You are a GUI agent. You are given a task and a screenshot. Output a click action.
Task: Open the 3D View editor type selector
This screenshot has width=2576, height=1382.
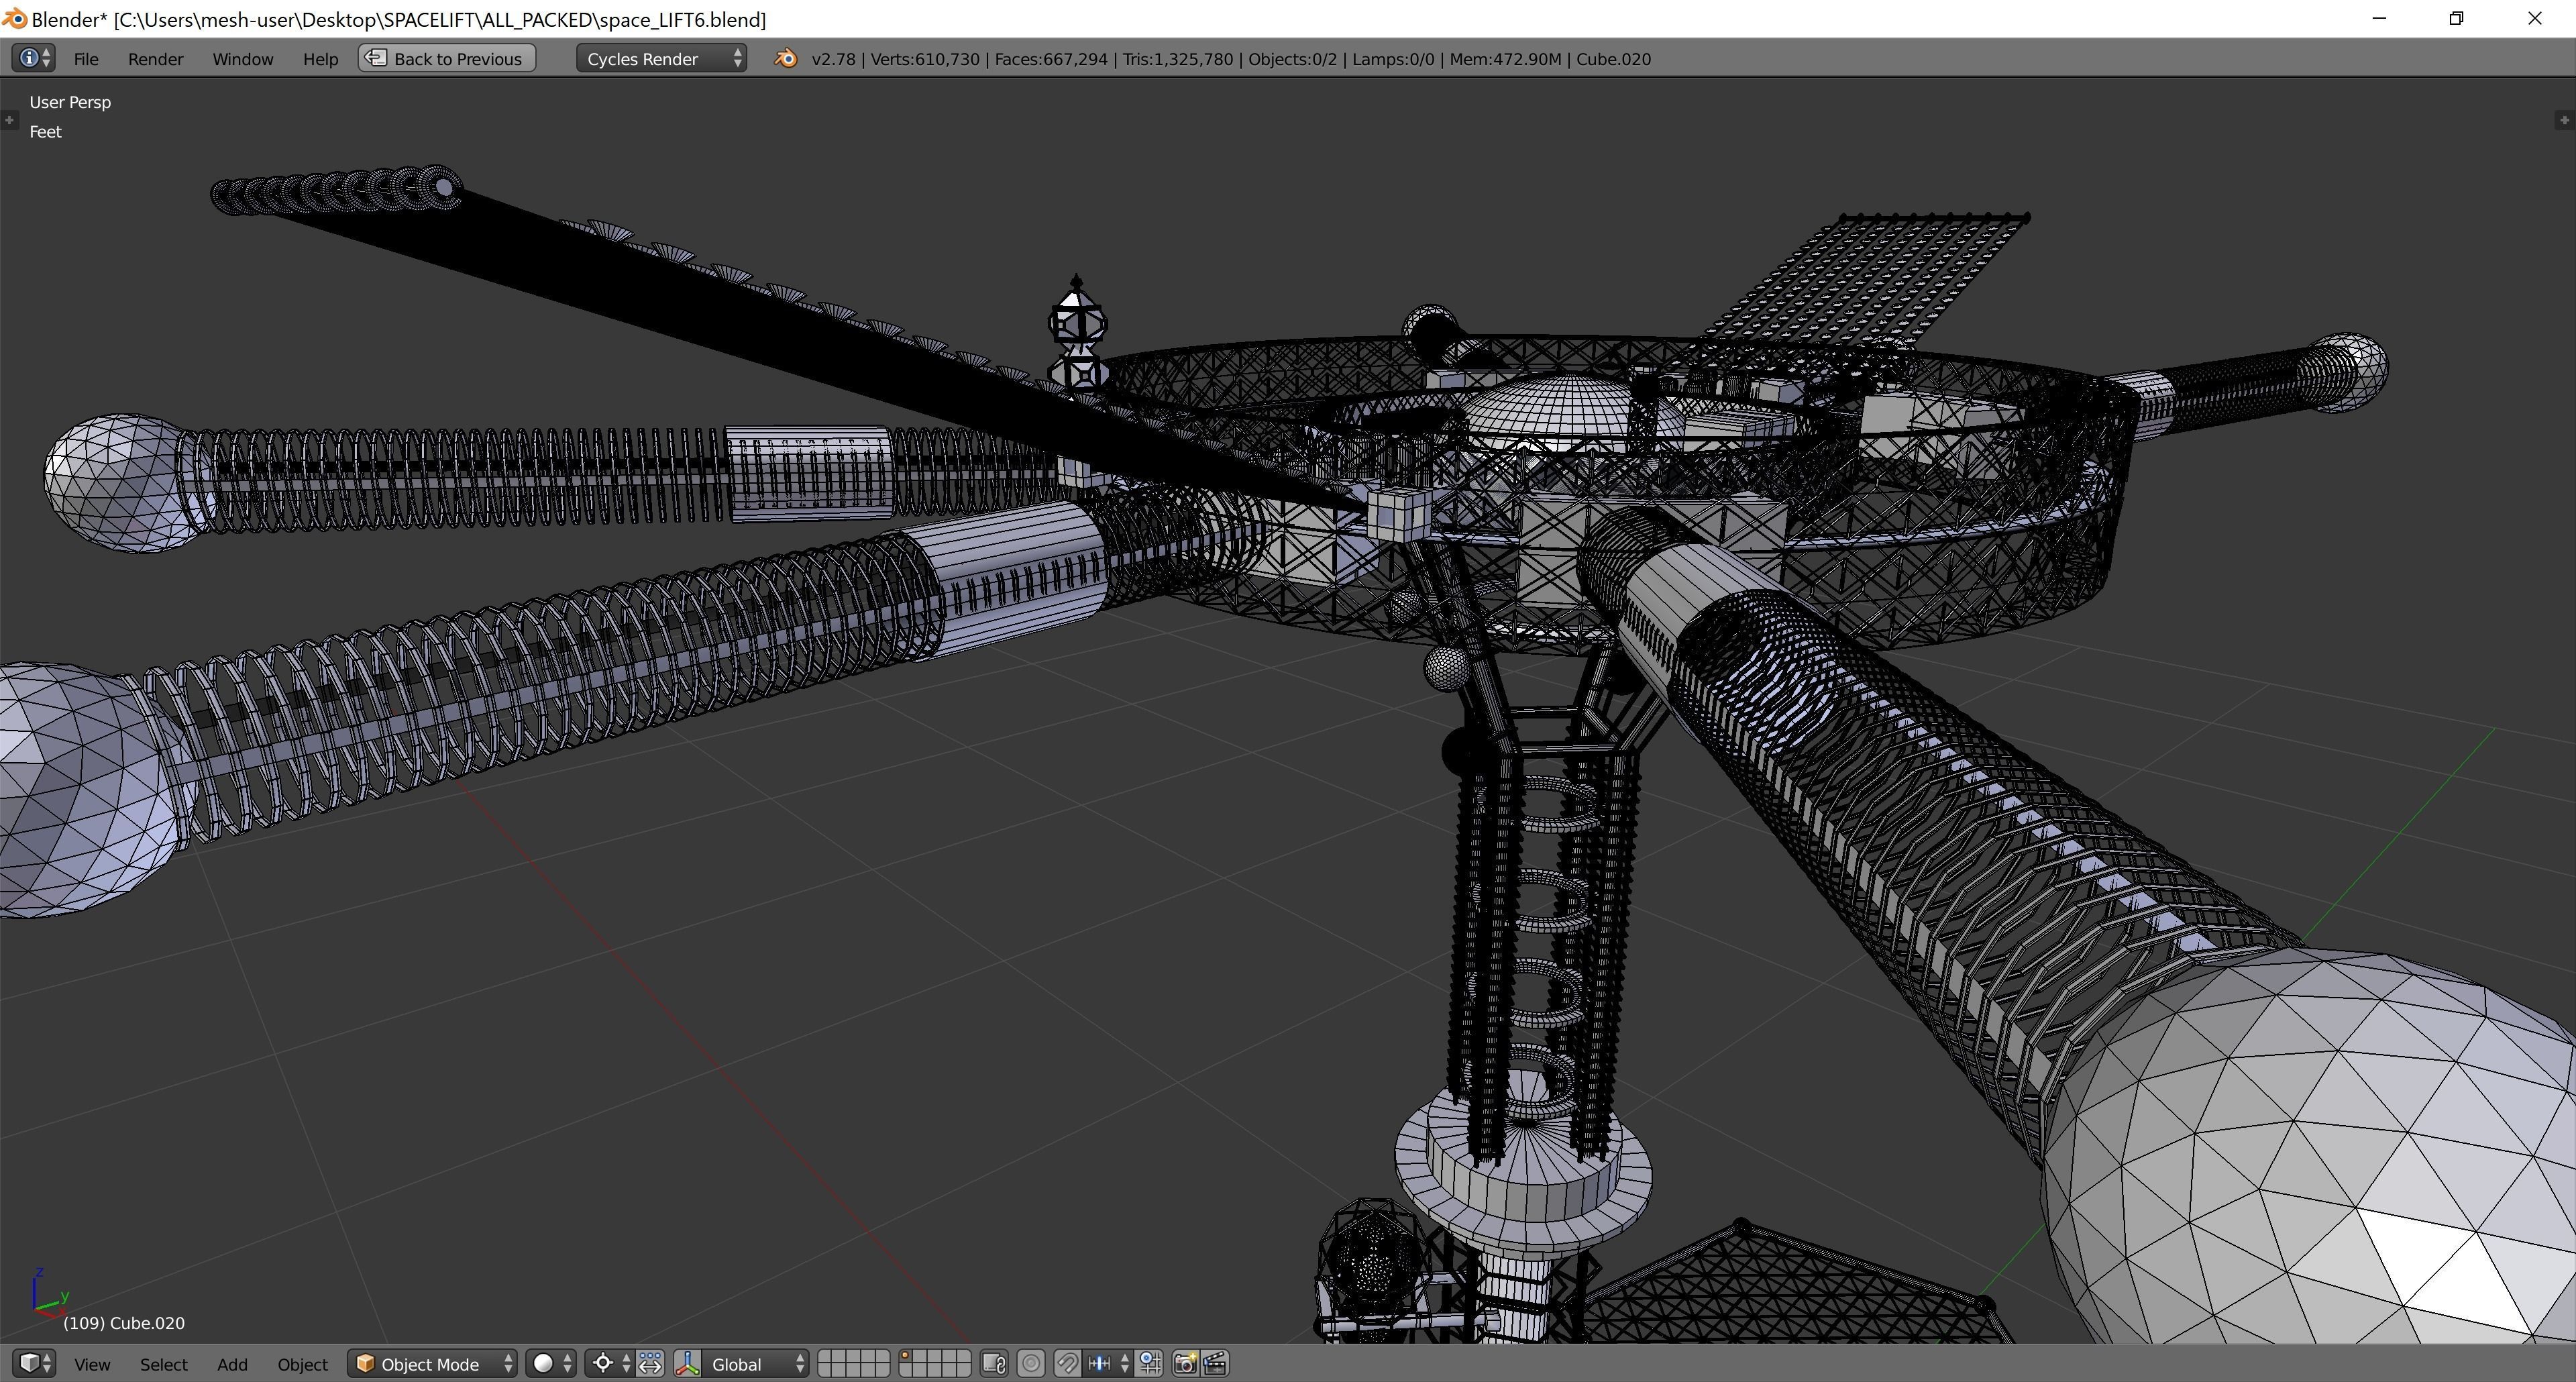(34, 1364)
